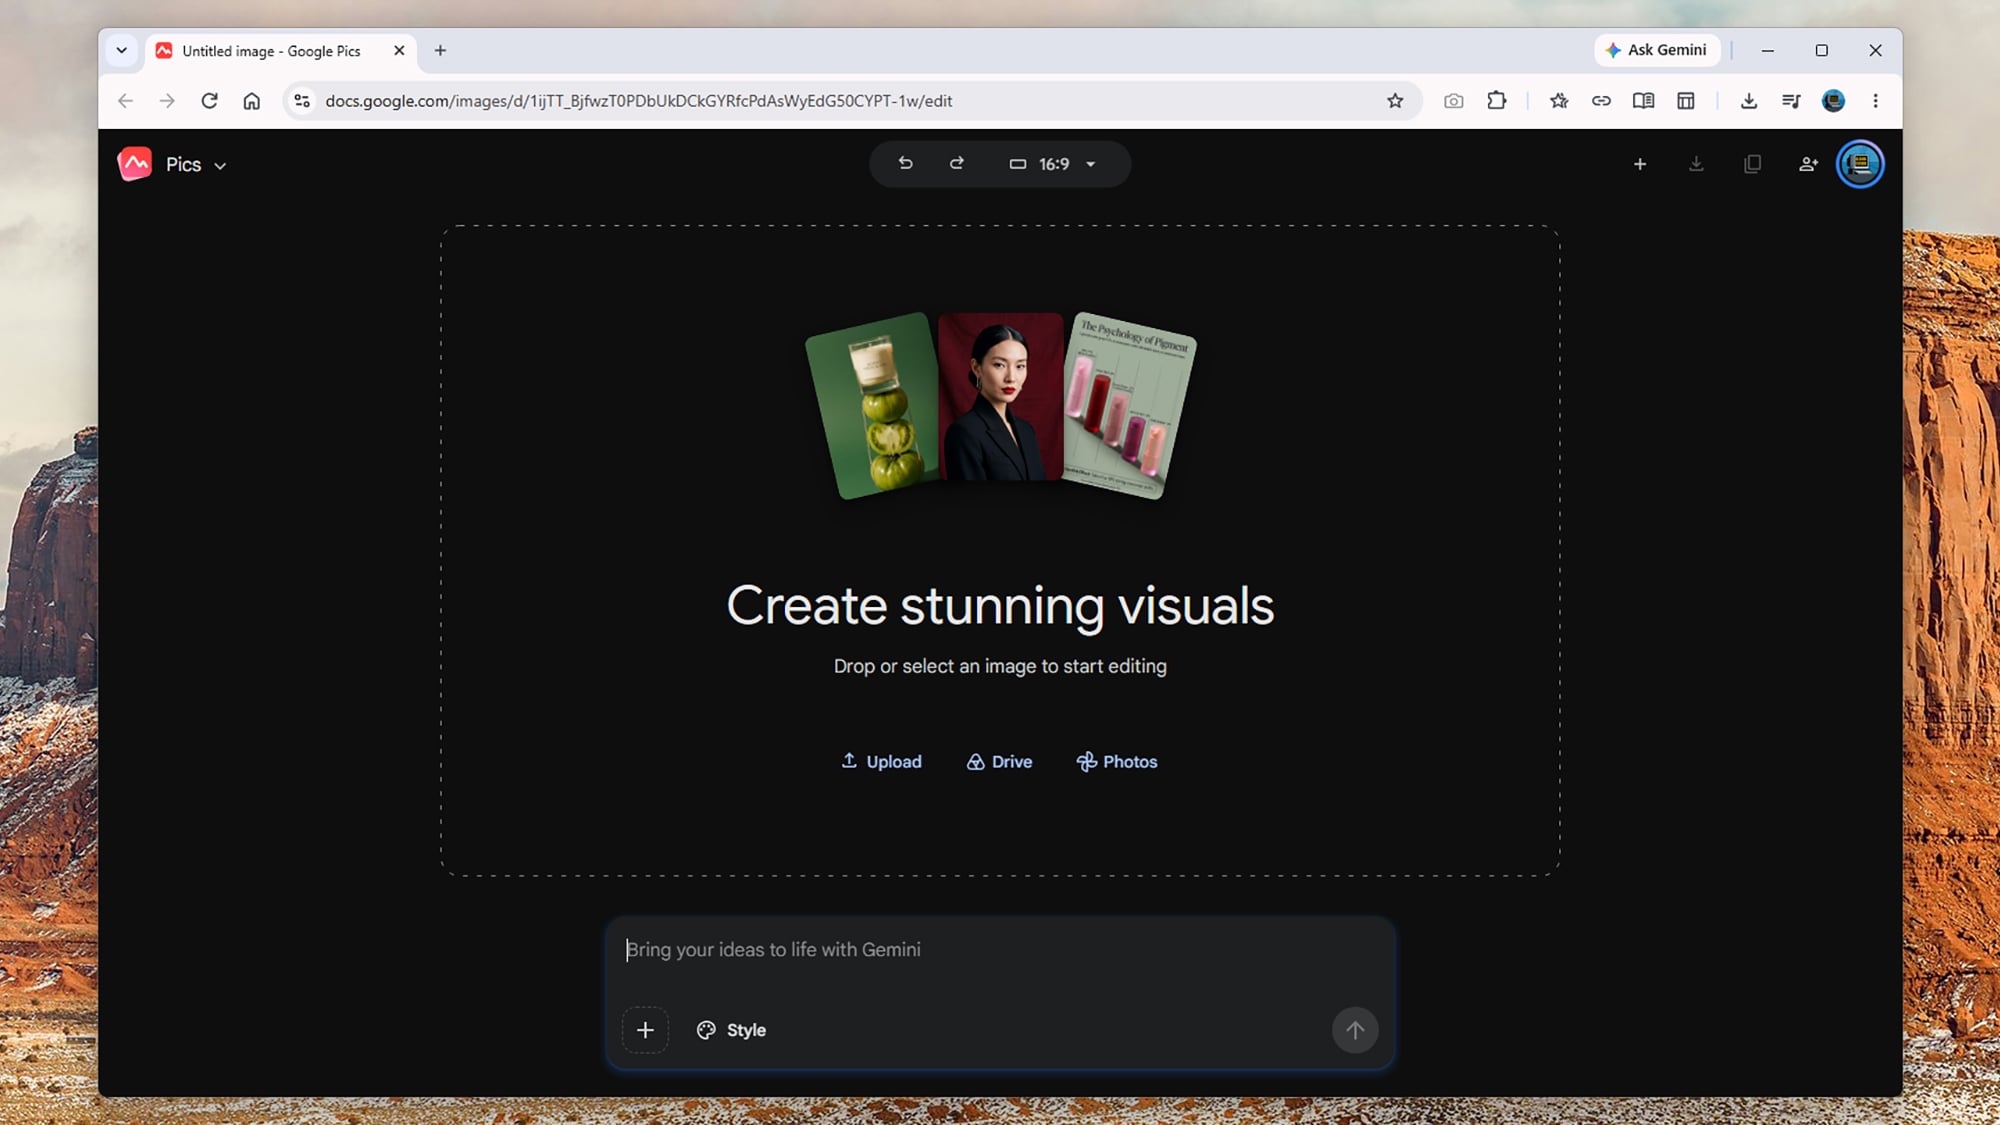2000x1125 pixels.
Task: Go forward in browser history
Action: [x=167, y=101]
